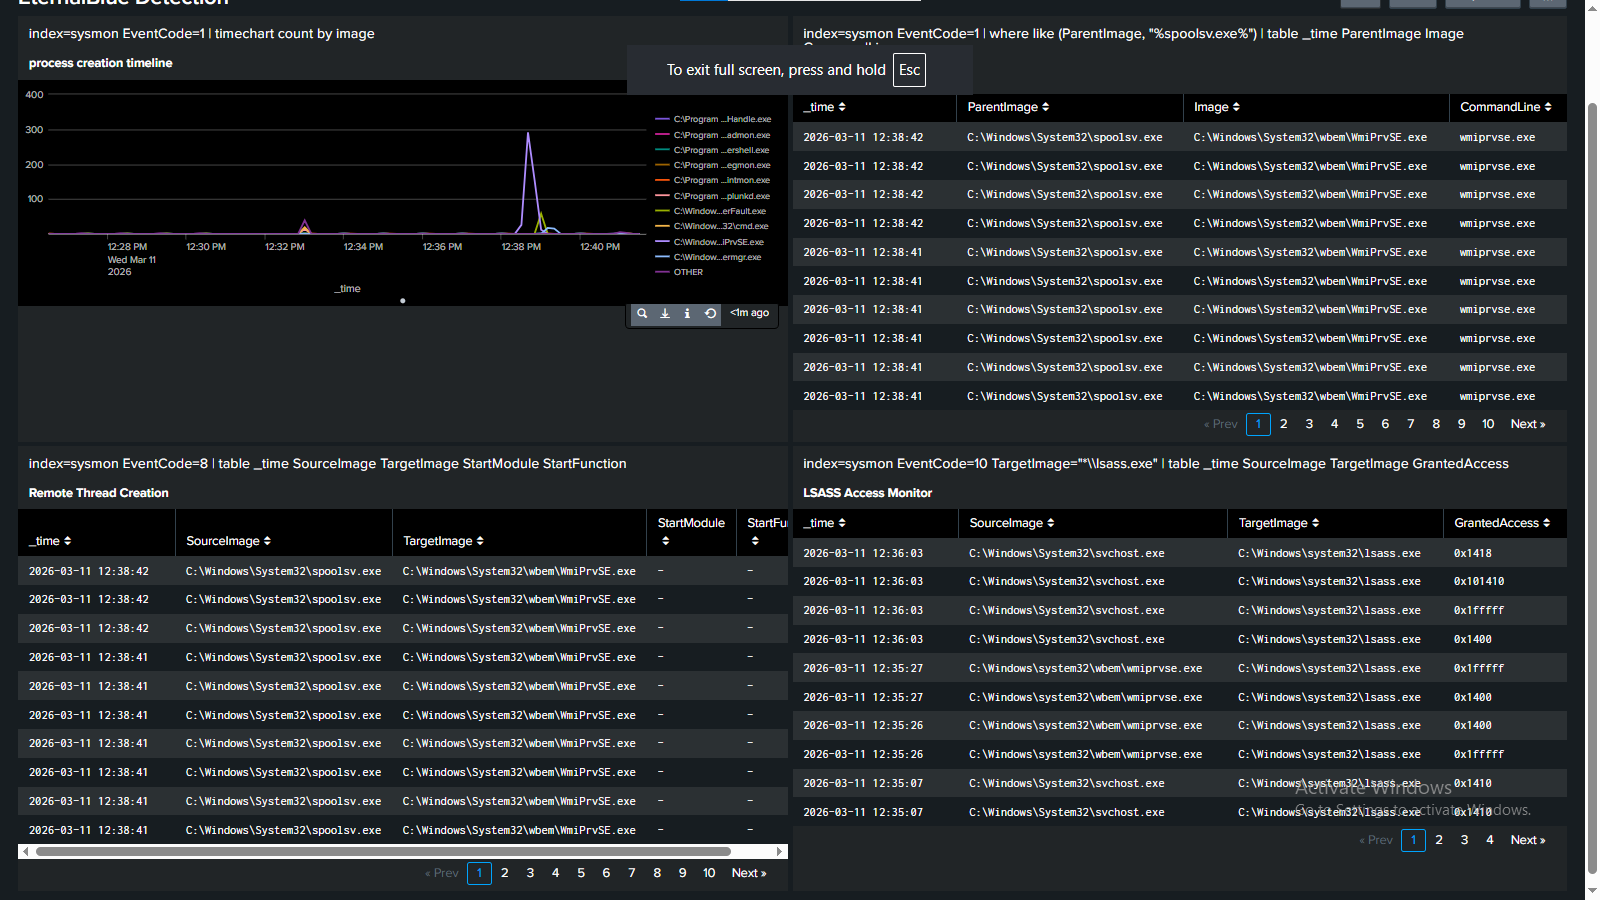The height and width of the screenshot is (900, 1600).
Task: Open the "<1m ago" refresh time dropdown
Action: [749, 313]
